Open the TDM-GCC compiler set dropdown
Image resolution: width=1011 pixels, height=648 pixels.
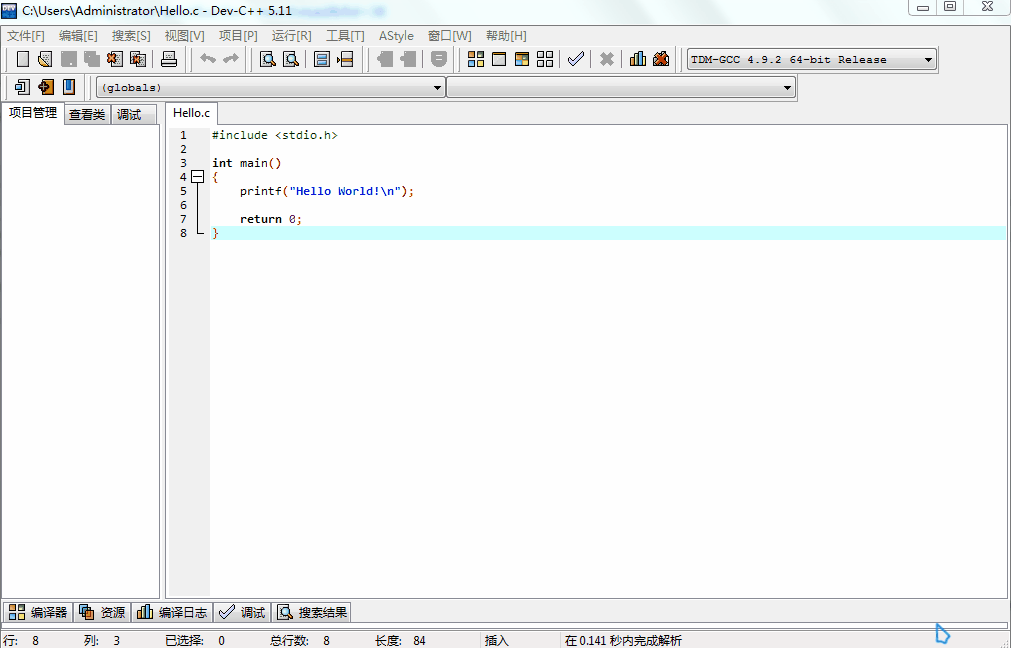click(812, 59)
